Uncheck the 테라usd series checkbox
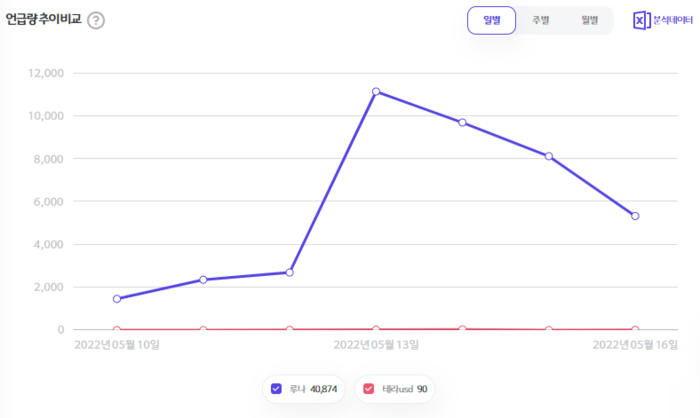 pos(369,389)
